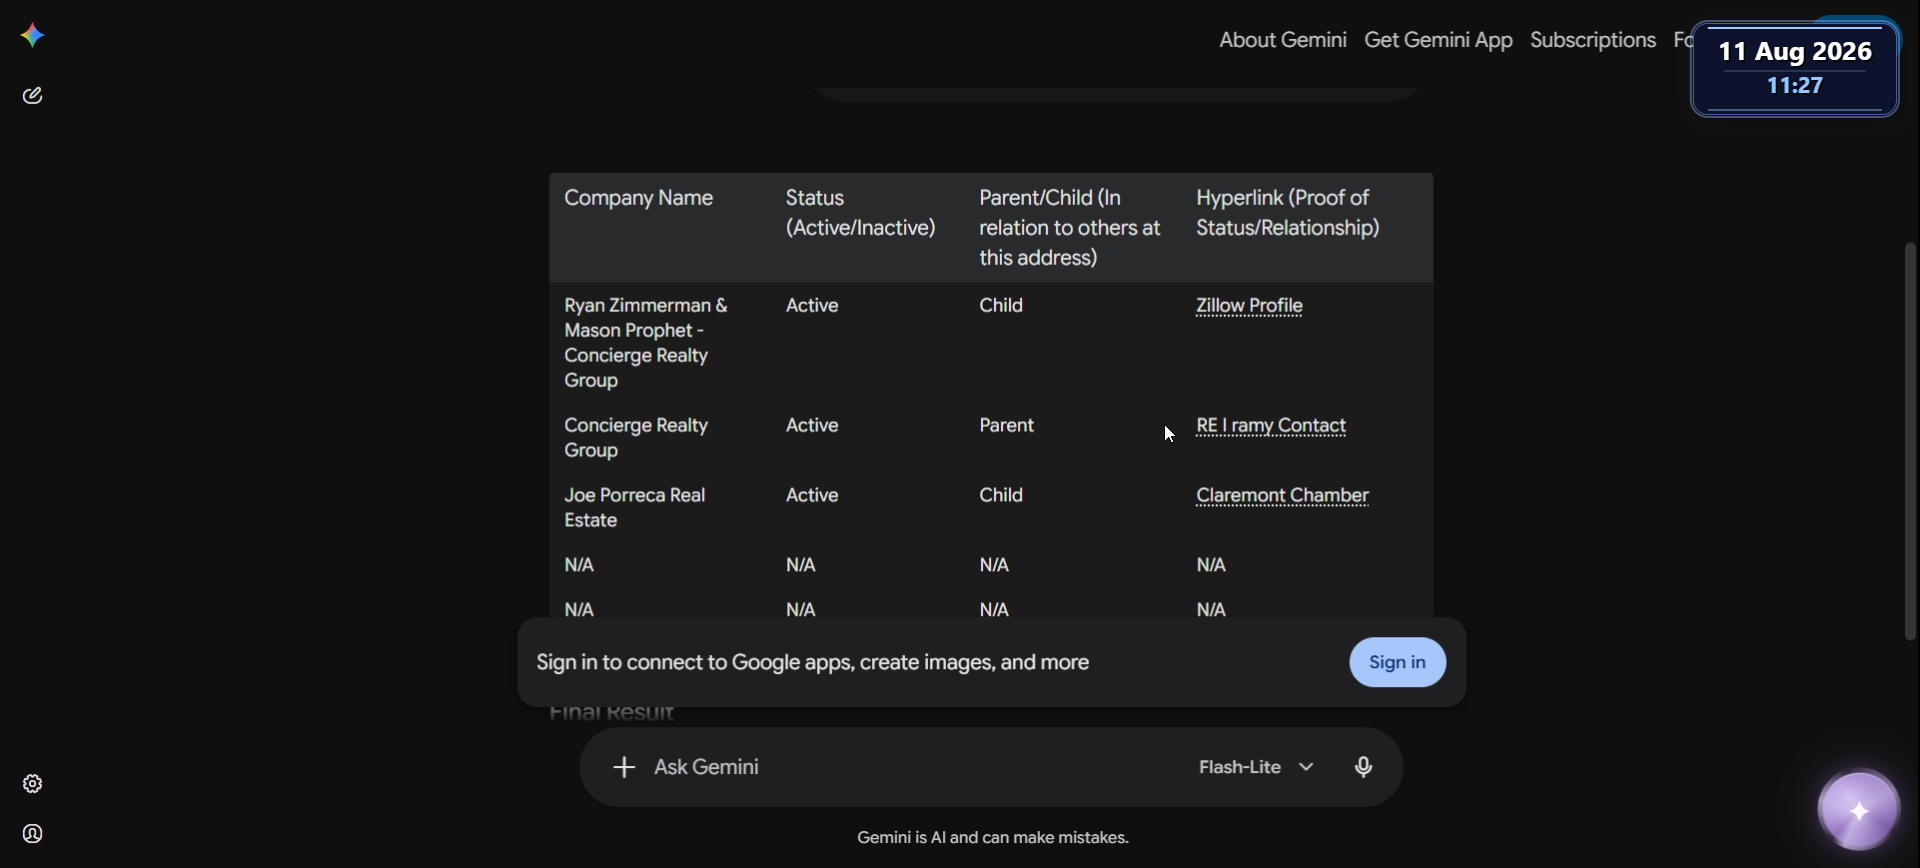Image resolution: width=1920 pixels, height=868 pixels.
Task: Open the About Gemini menu item
Action: pos(1283,40)
